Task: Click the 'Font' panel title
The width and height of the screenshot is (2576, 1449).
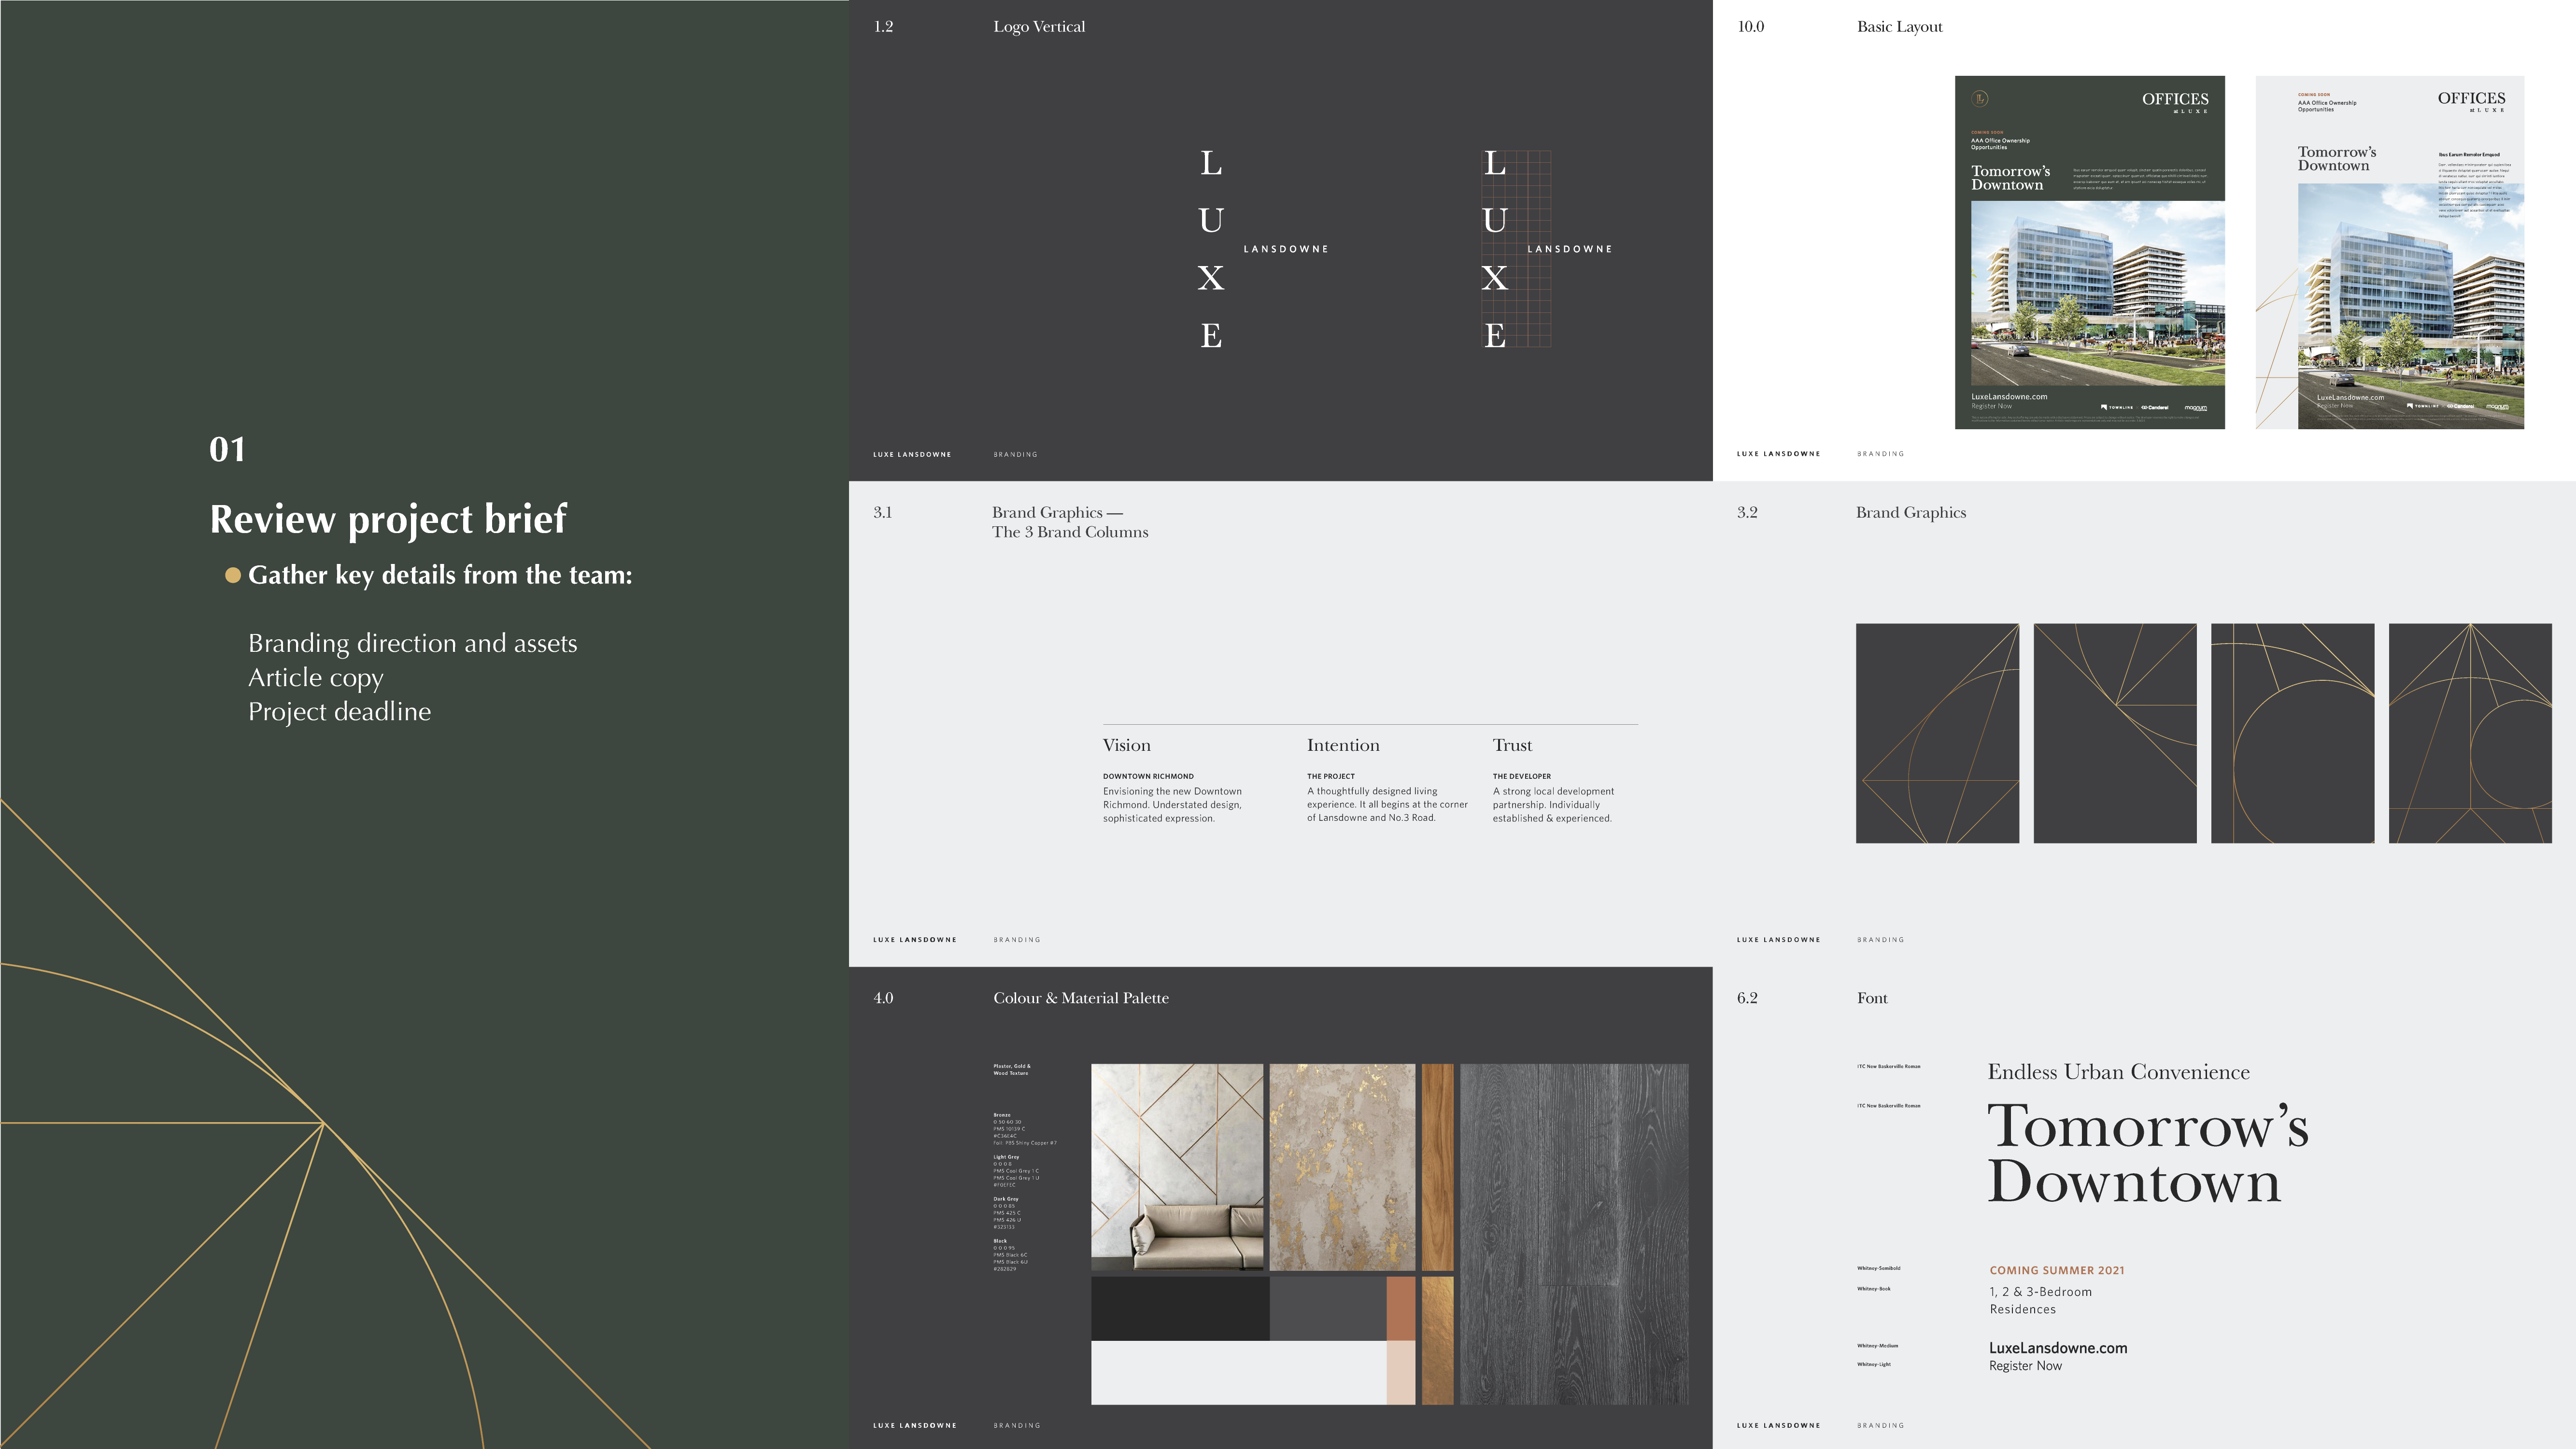Action: (x=1872, y=998)
